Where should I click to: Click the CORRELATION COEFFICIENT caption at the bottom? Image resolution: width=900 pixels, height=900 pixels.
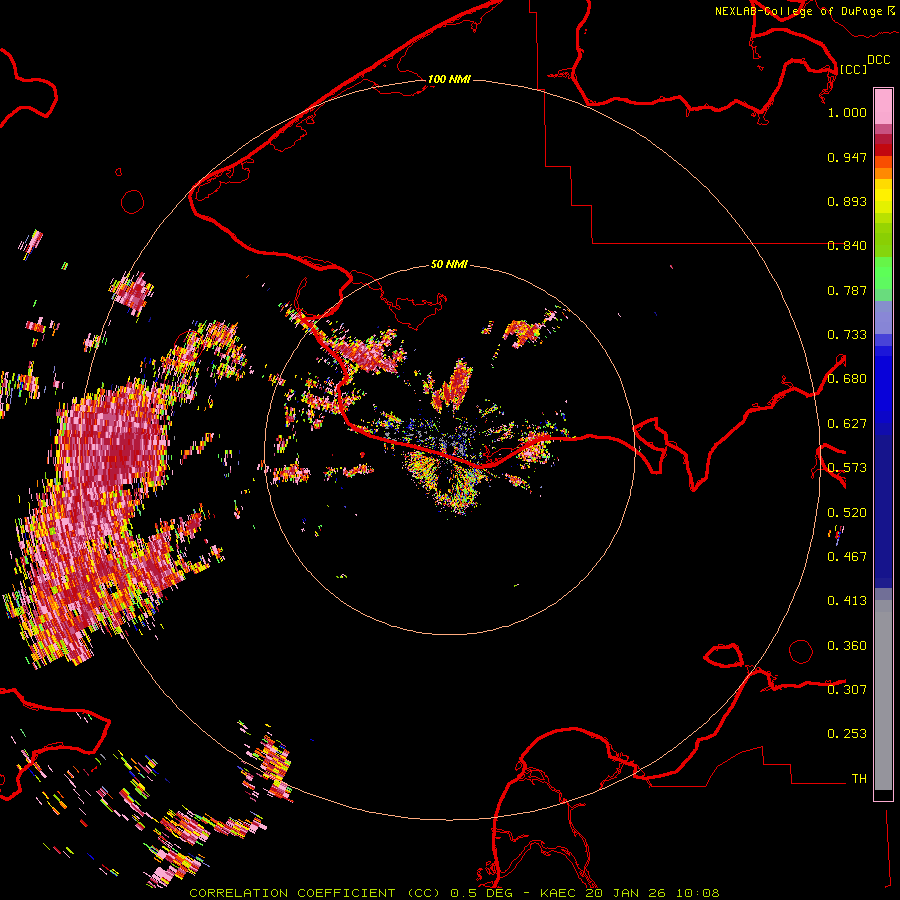(454, 893)
